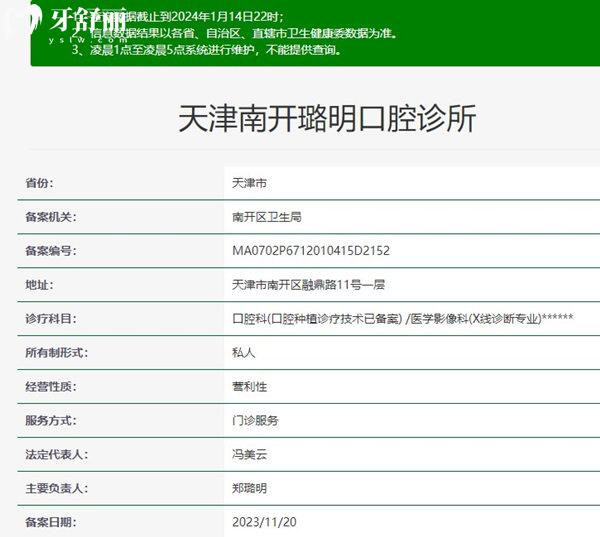
Task: Select address 天津市南开区融鼎路11号一层
Action: (x=308, y=285)
